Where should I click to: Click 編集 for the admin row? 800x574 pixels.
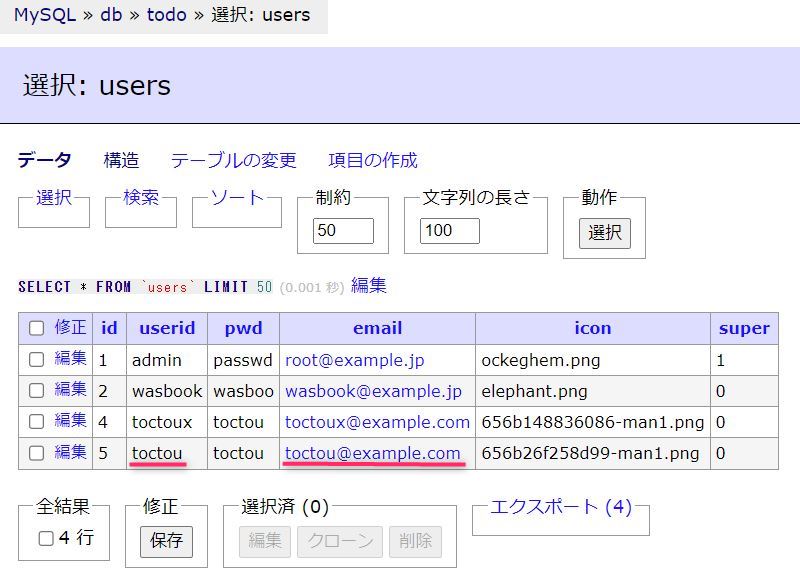pyautogui.click(x=70, y=358)
